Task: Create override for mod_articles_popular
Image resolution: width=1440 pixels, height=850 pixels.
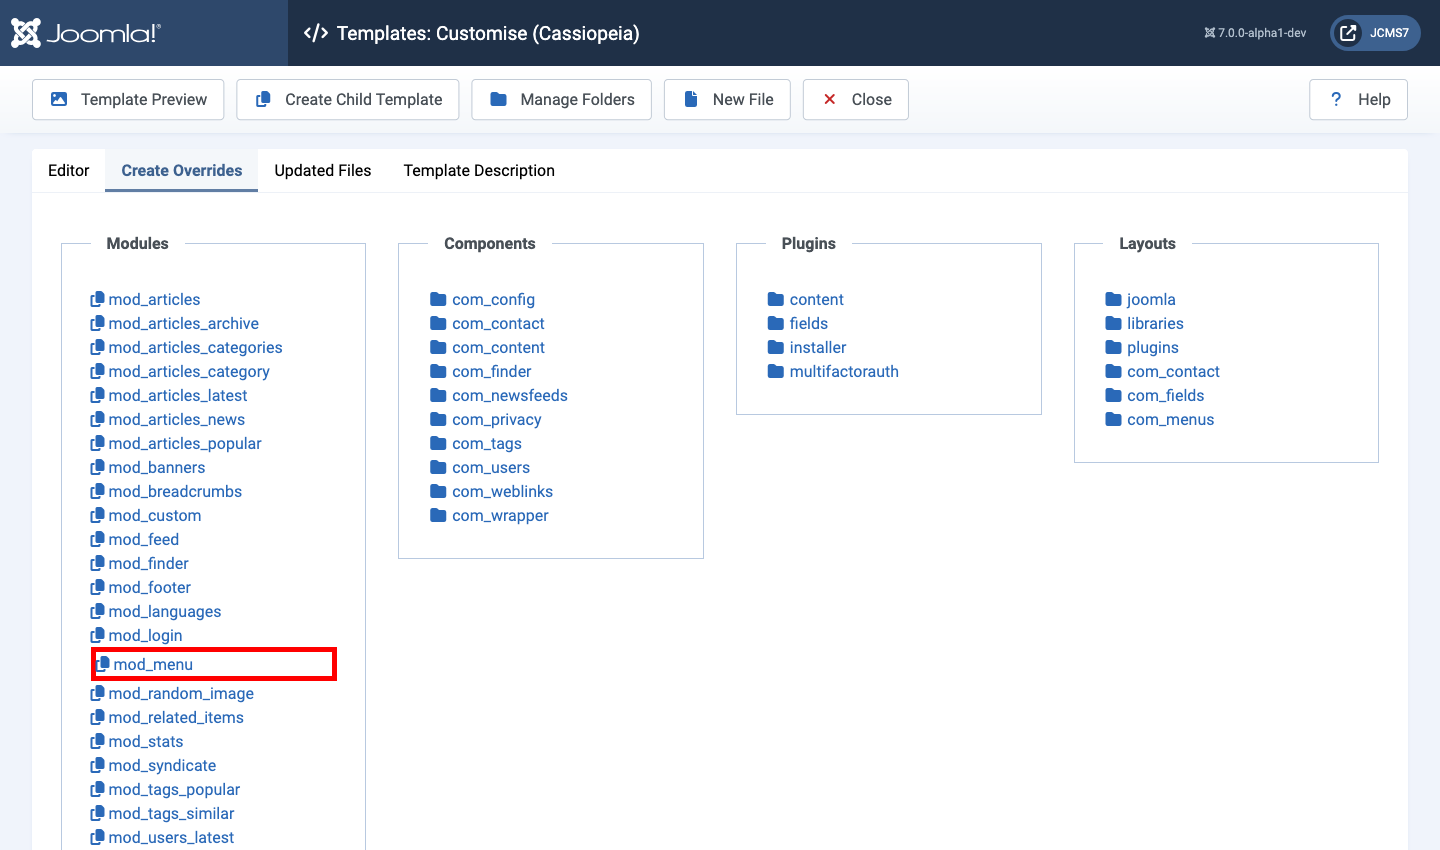Action: click(176, 443)
